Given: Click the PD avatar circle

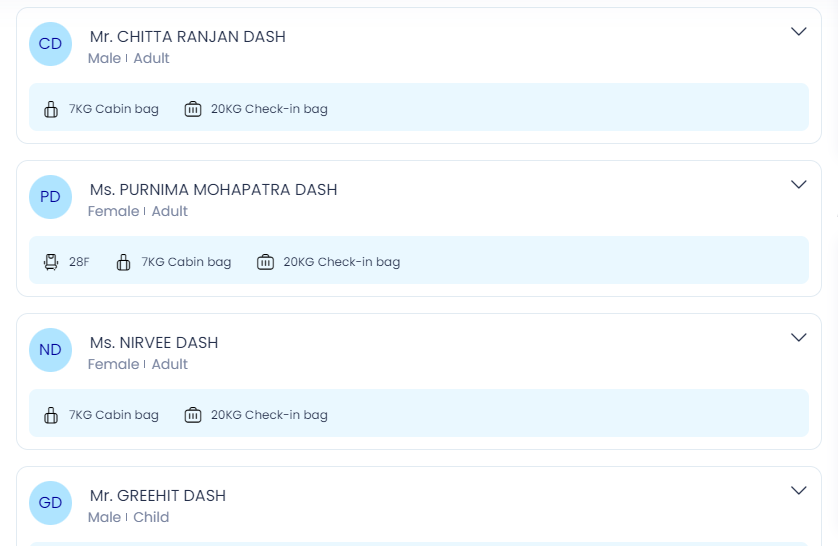Looking at the screenshot, I should coord(50,197).
